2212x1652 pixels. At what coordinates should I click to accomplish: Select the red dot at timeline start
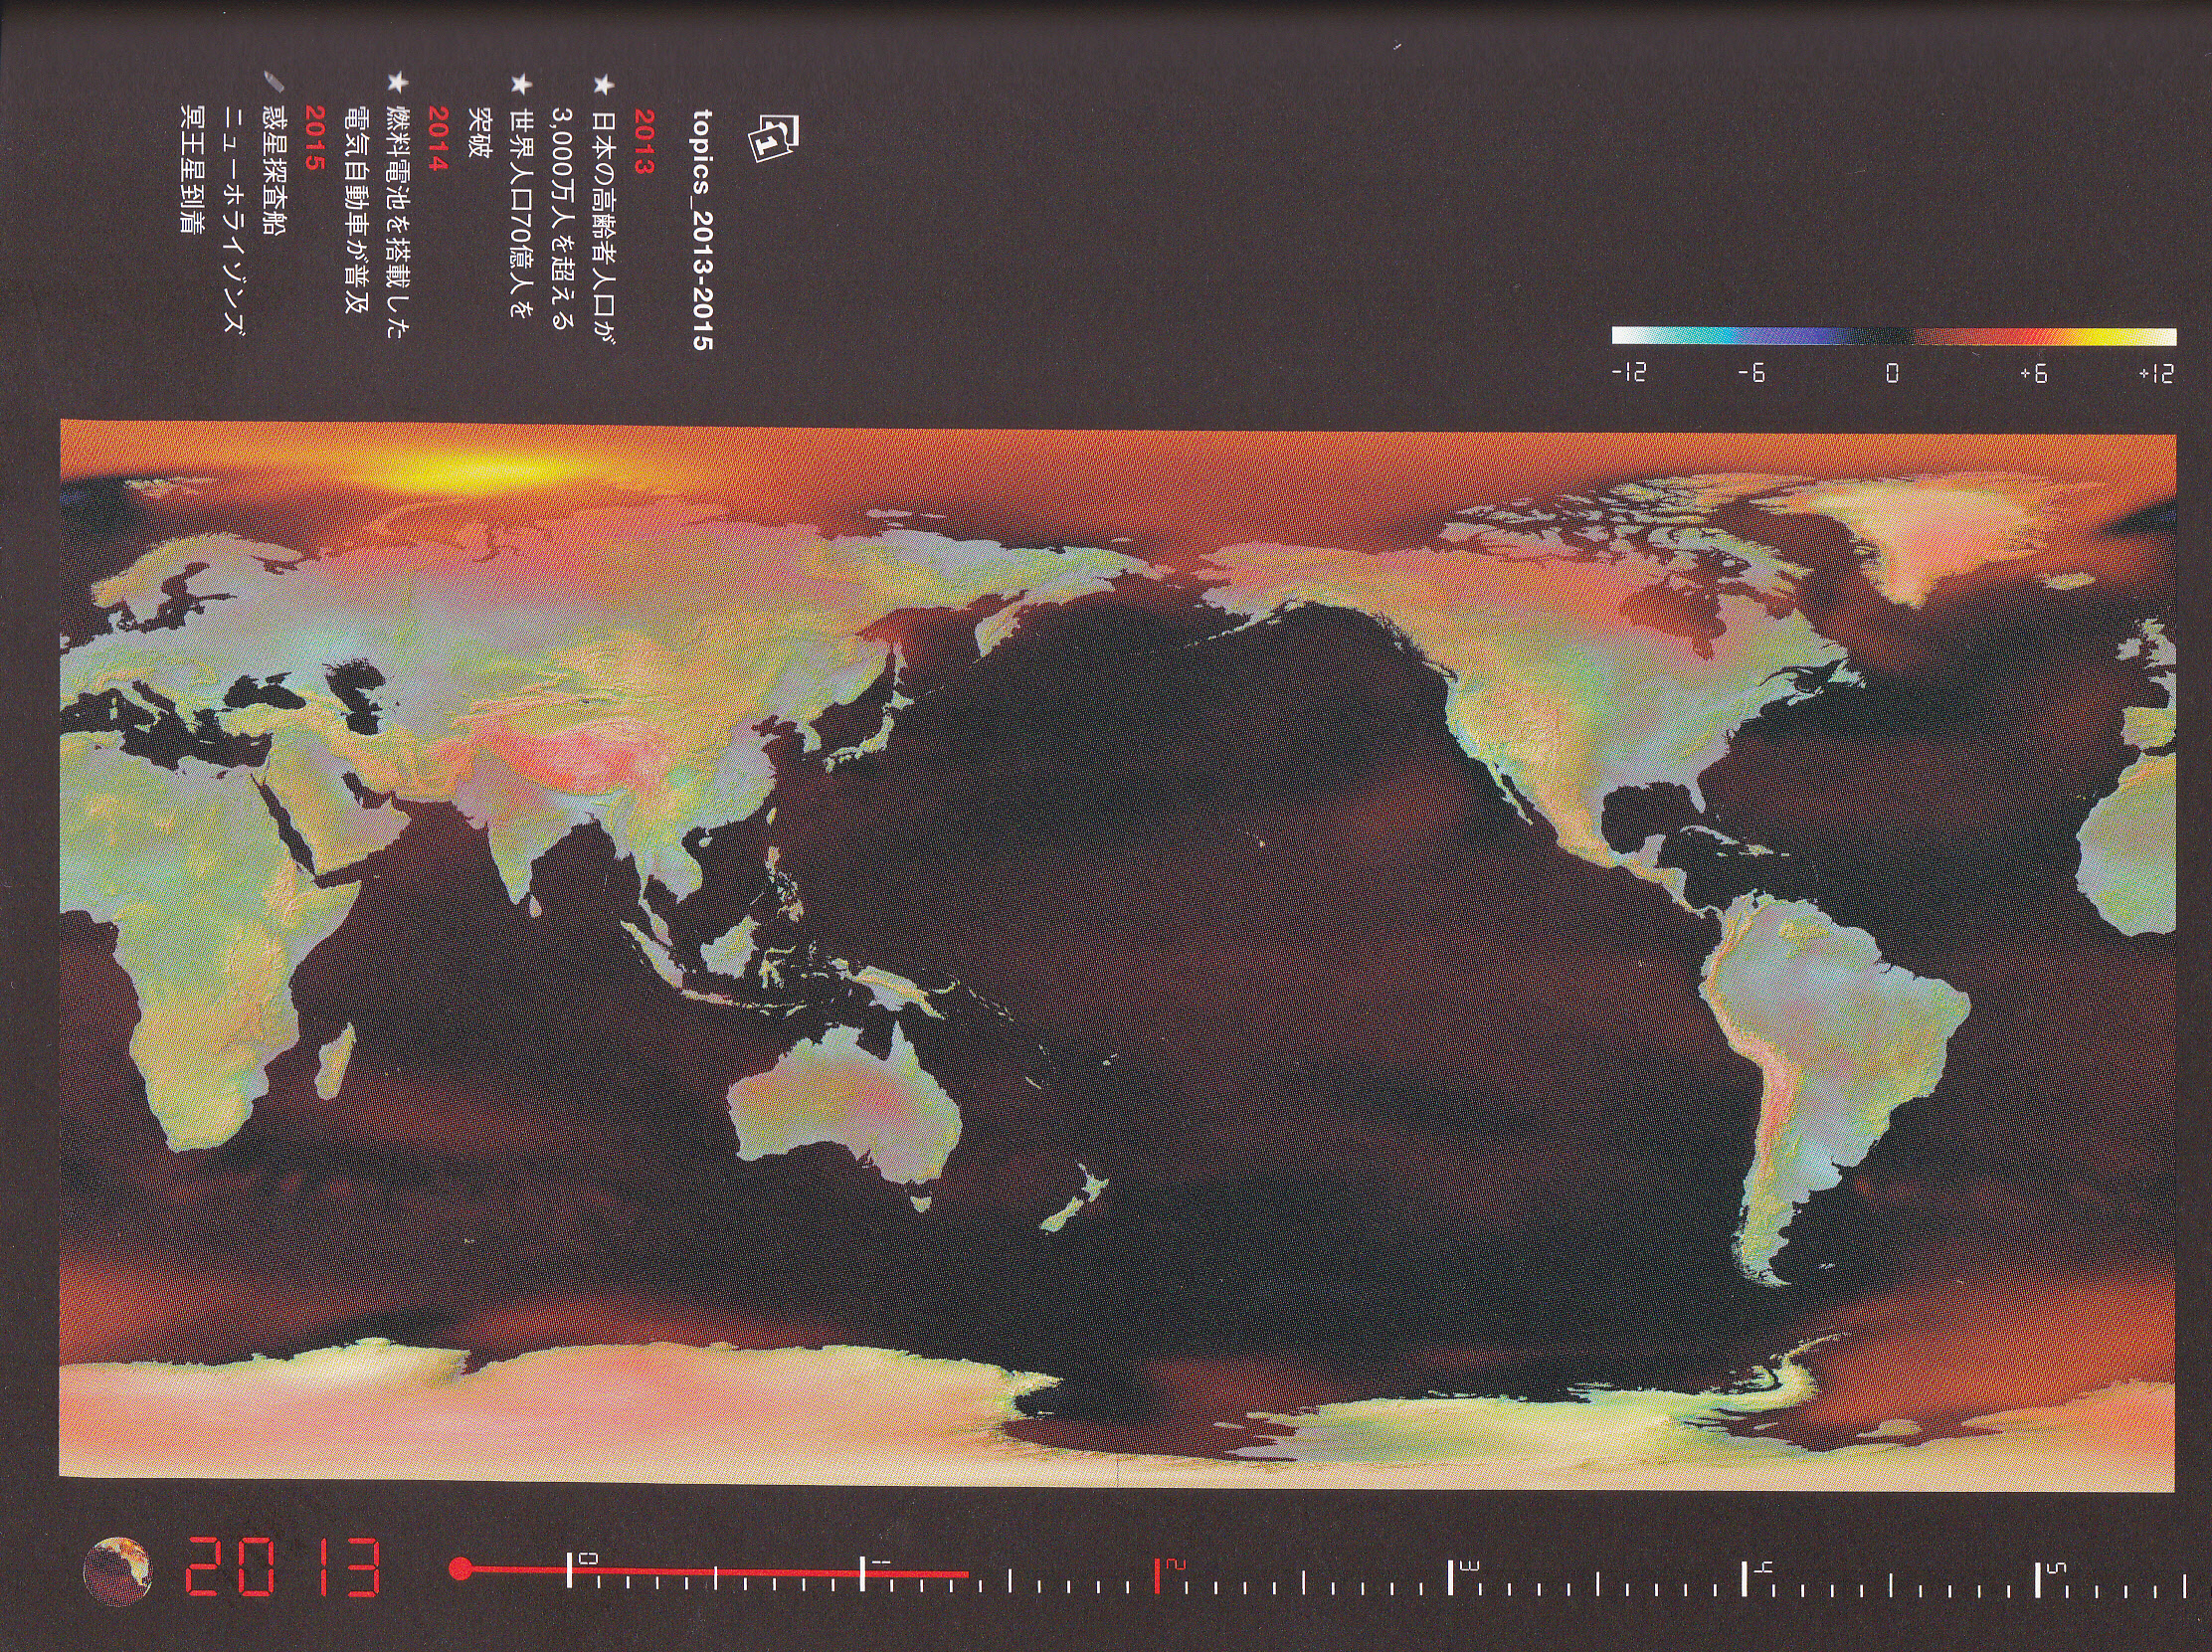coord(459,1567)
